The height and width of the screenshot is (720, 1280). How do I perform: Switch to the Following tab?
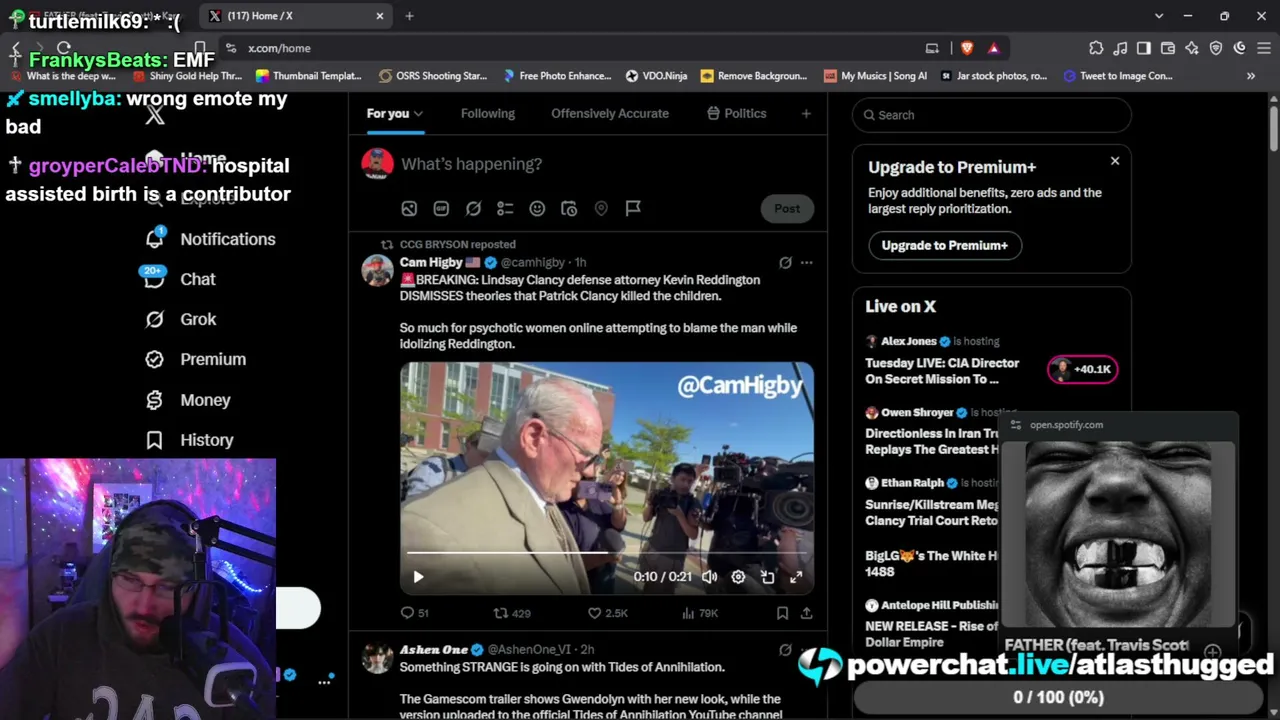click(488, 113)
